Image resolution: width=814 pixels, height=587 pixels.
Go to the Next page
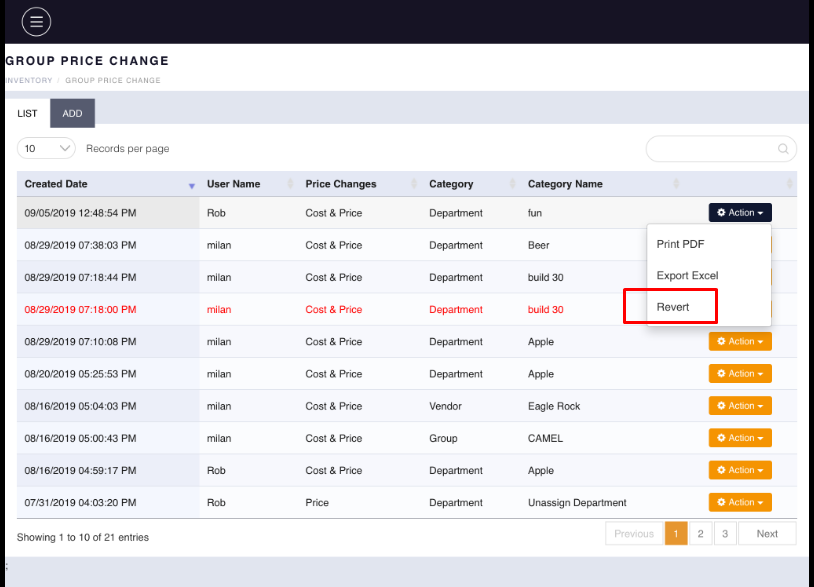coord(767,534)
